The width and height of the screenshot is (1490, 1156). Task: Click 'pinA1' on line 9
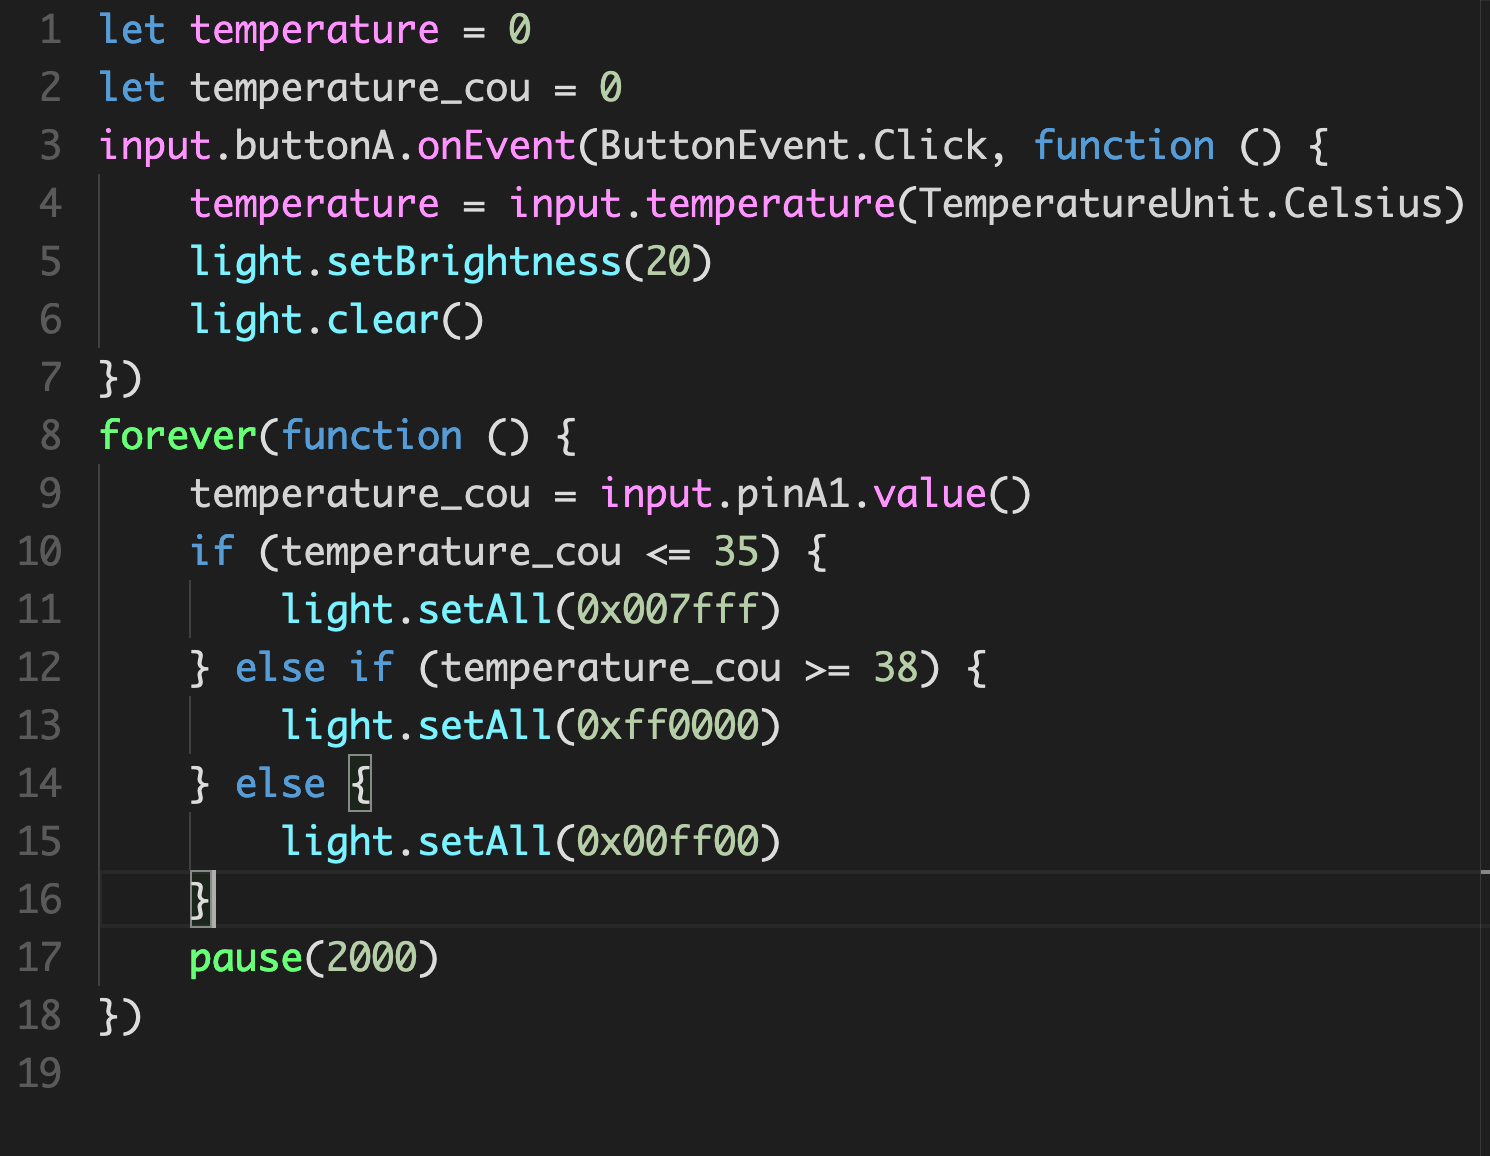coord(792,494)
